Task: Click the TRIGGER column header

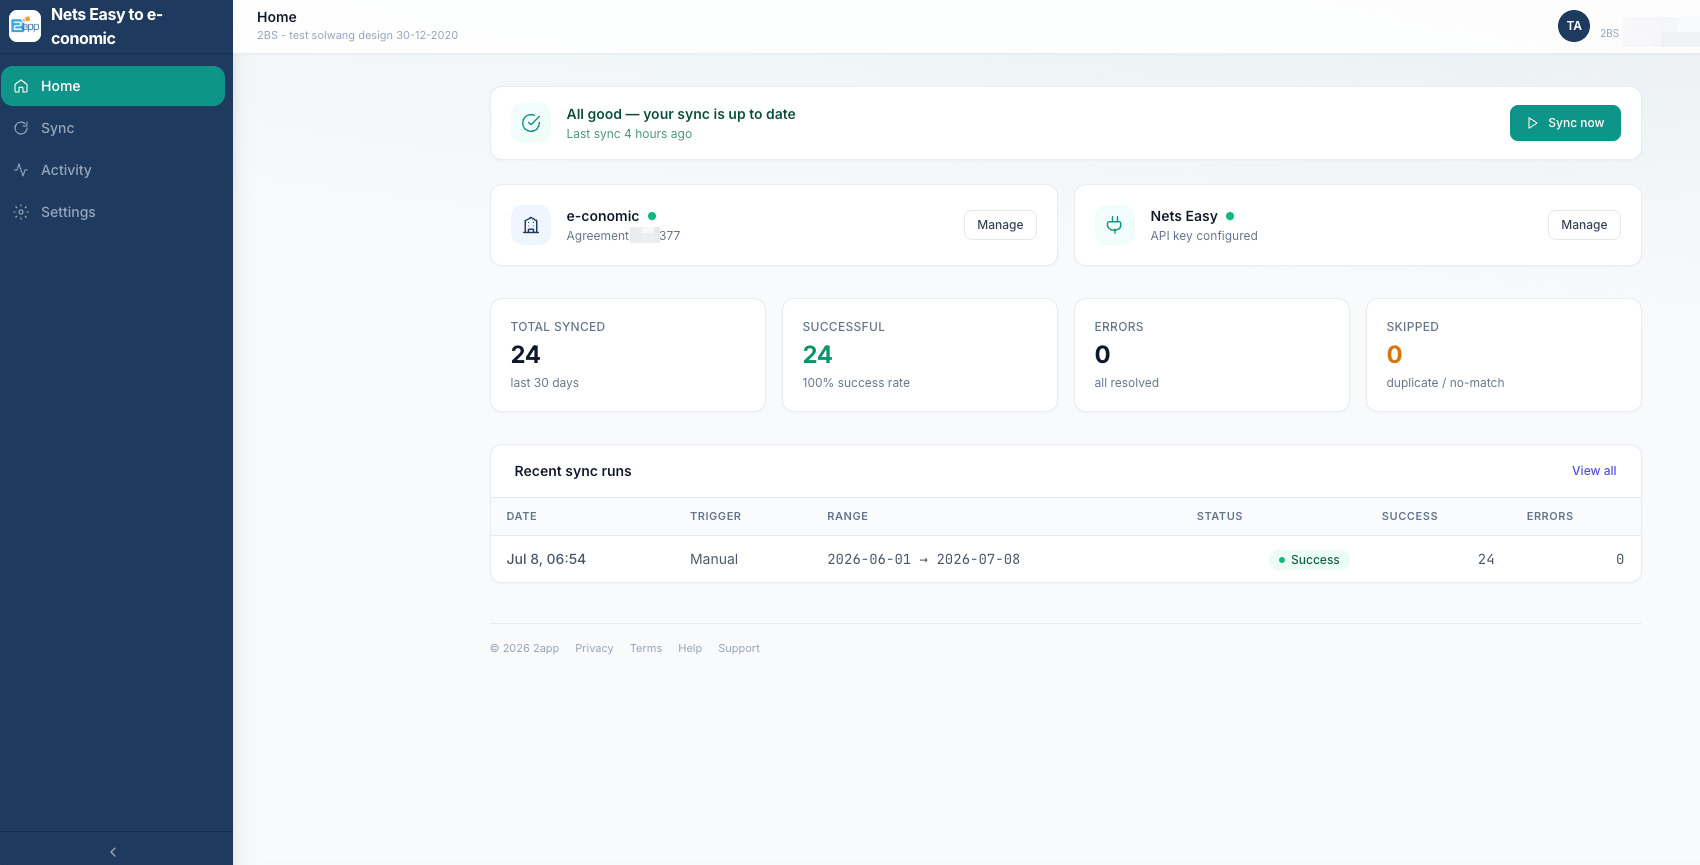Action: point(716,517)
